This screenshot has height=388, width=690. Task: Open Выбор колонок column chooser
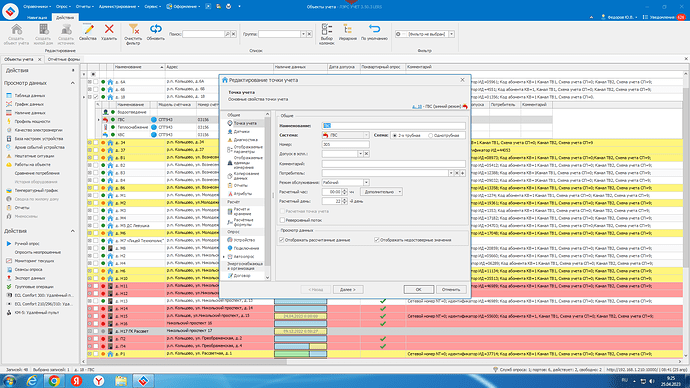pos(327,29)
